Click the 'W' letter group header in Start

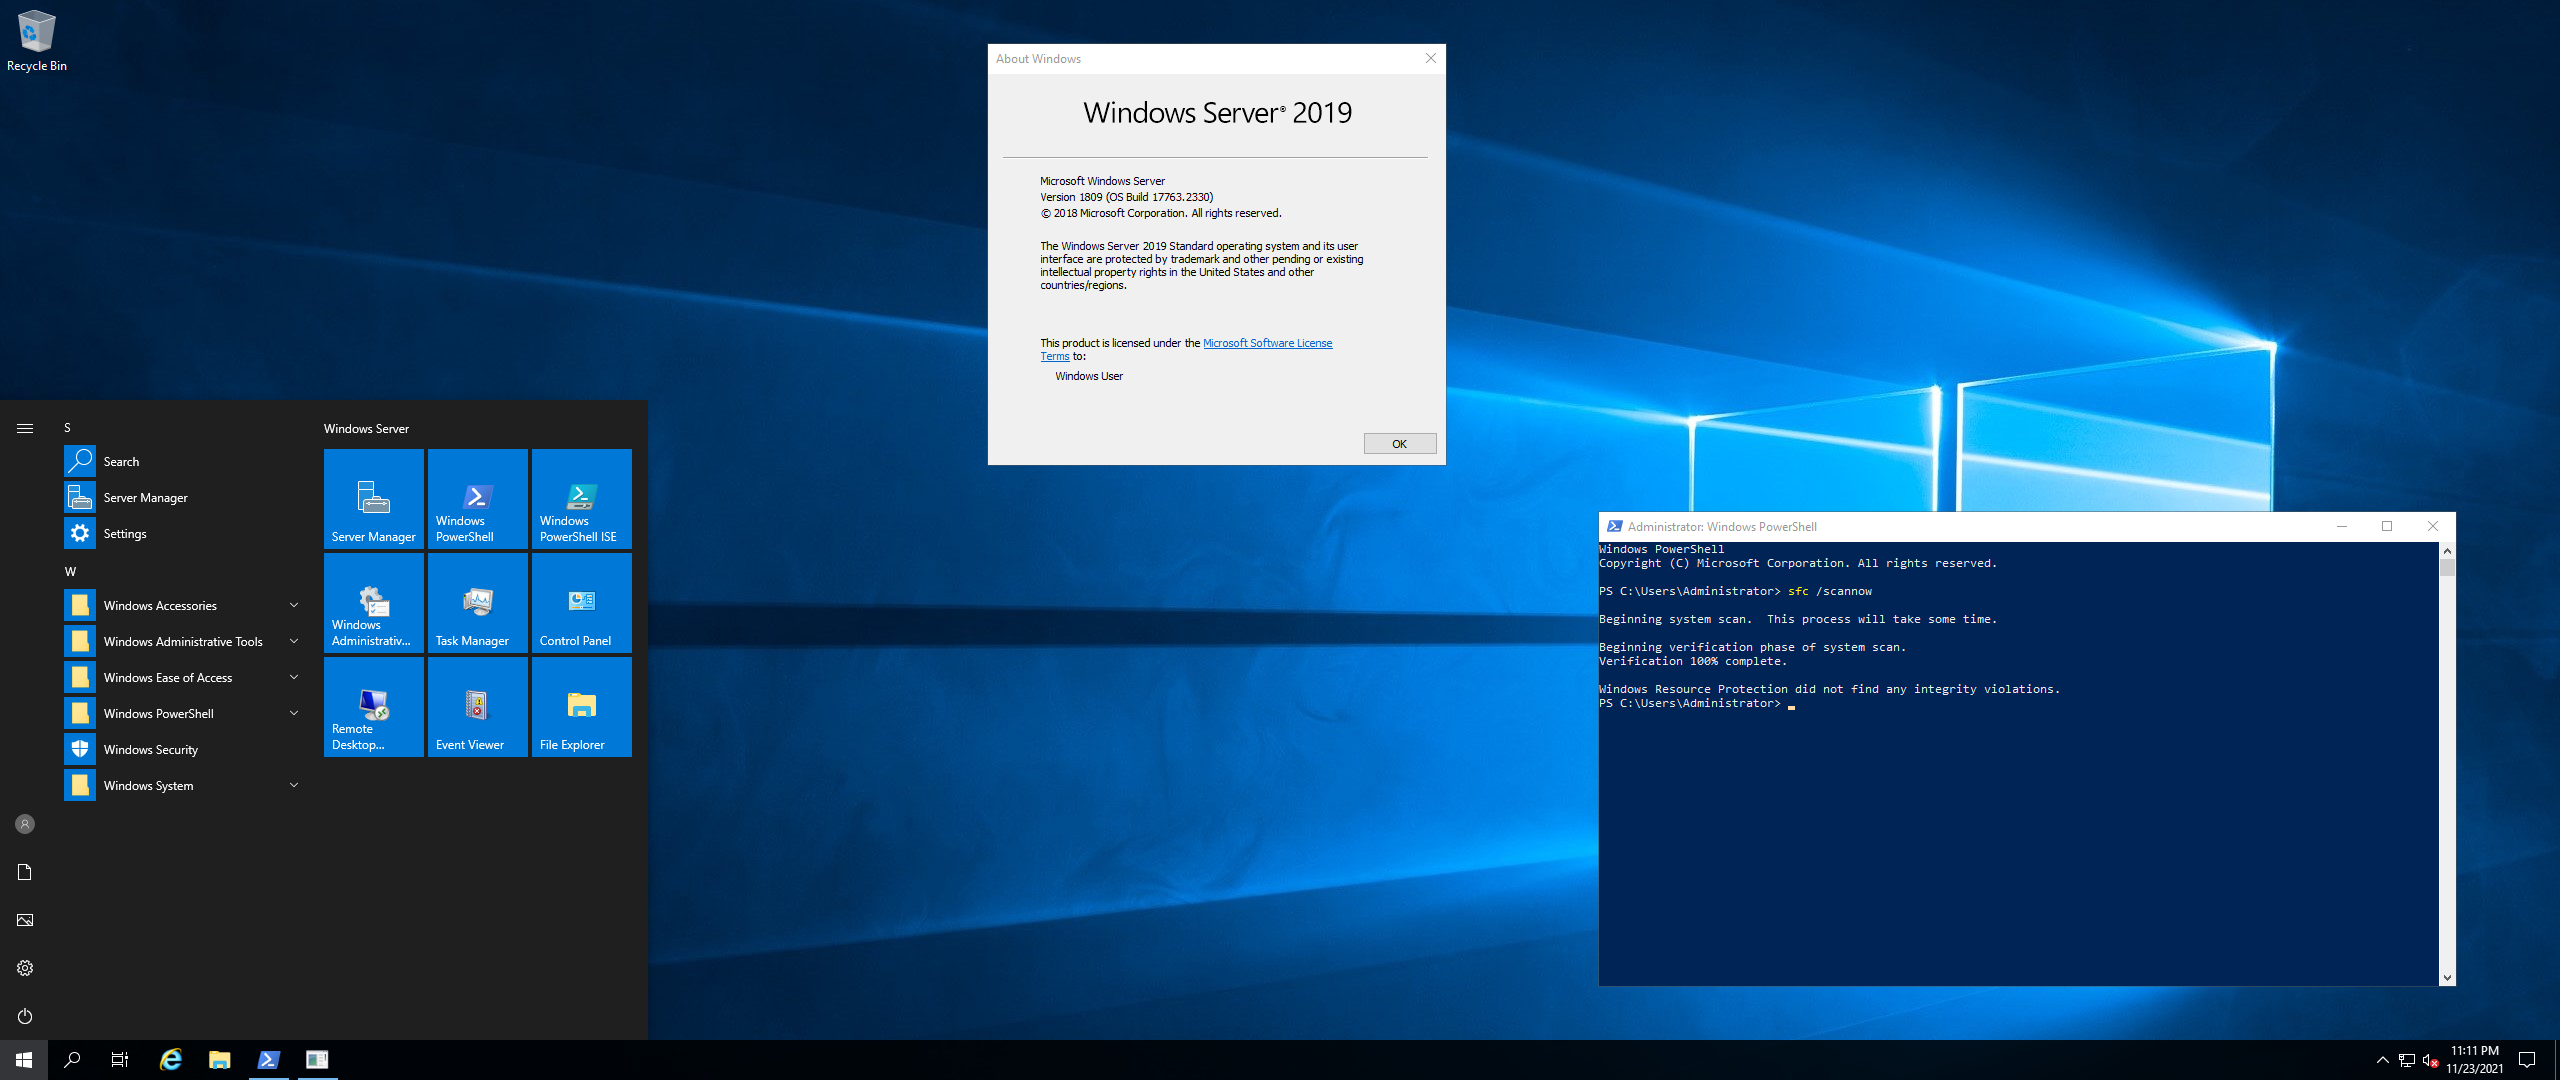pyautogui.click(x=70, y=571)
